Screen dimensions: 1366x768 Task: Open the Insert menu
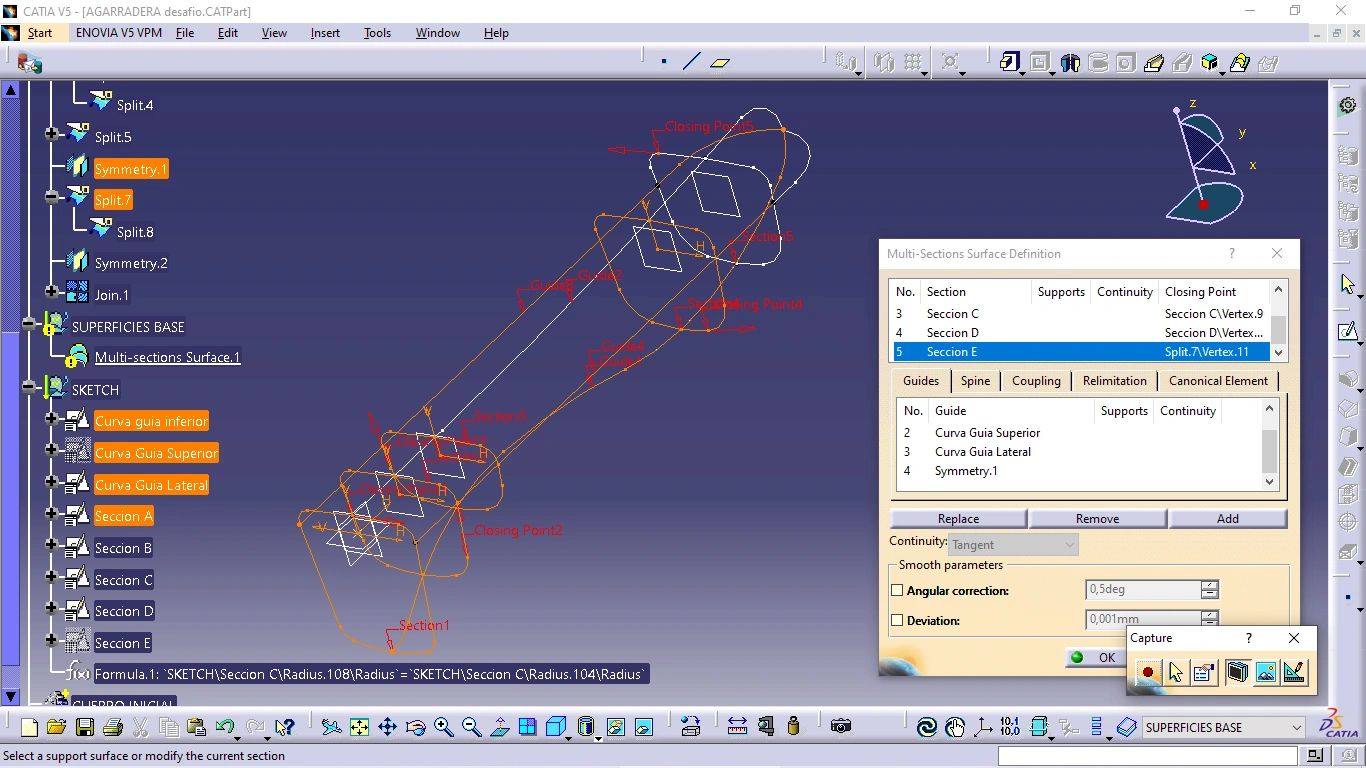[324, 33]
